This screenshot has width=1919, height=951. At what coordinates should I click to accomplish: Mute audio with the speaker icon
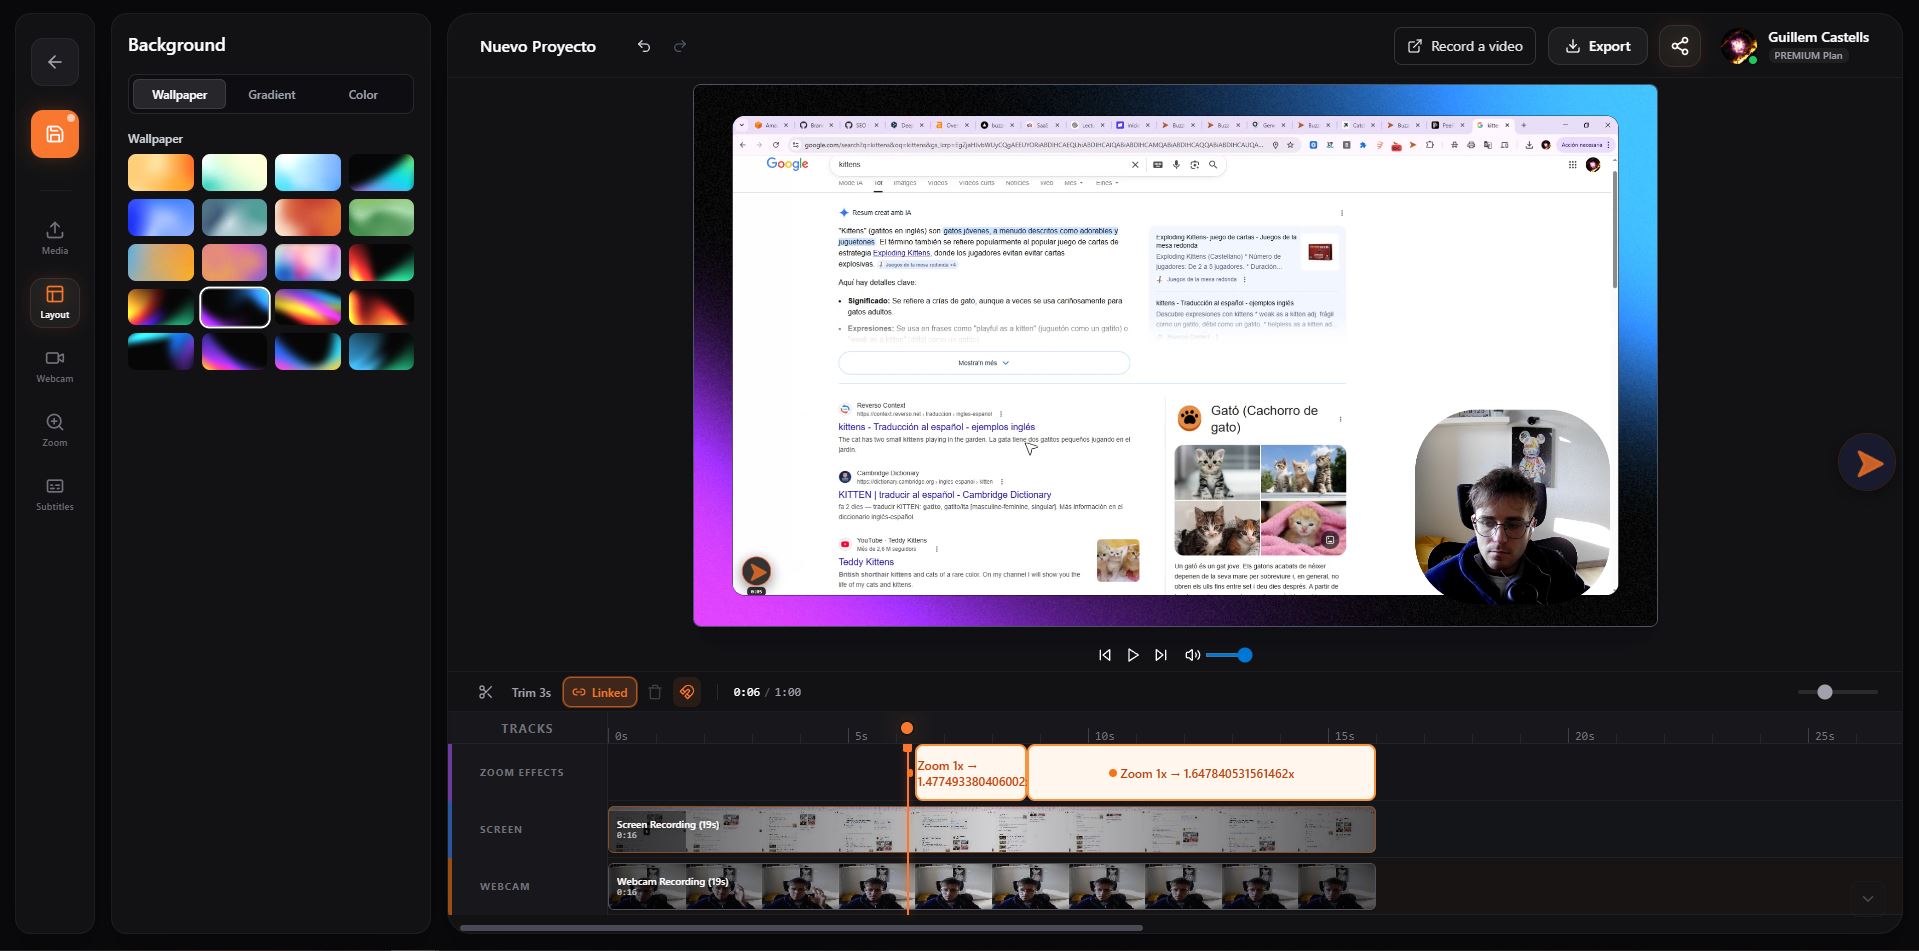click(1192, 655)
